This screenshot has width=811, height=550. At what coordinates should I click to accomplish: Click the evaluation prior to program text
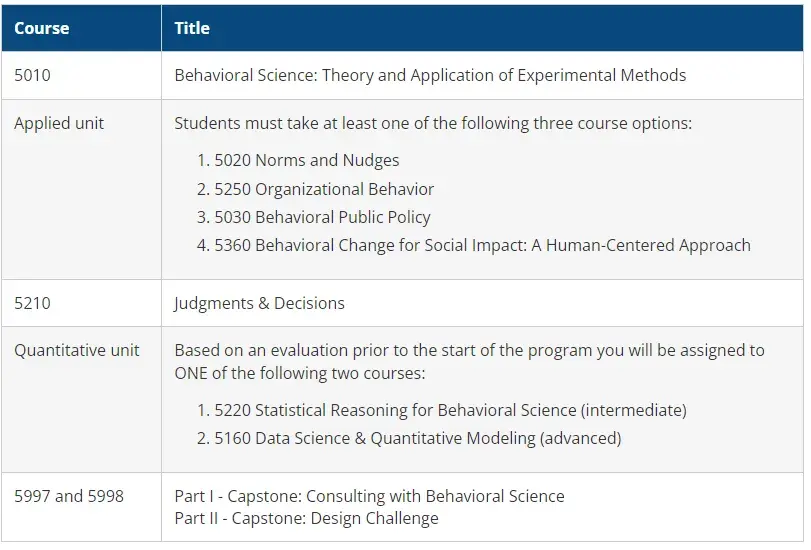click(469, 350)
